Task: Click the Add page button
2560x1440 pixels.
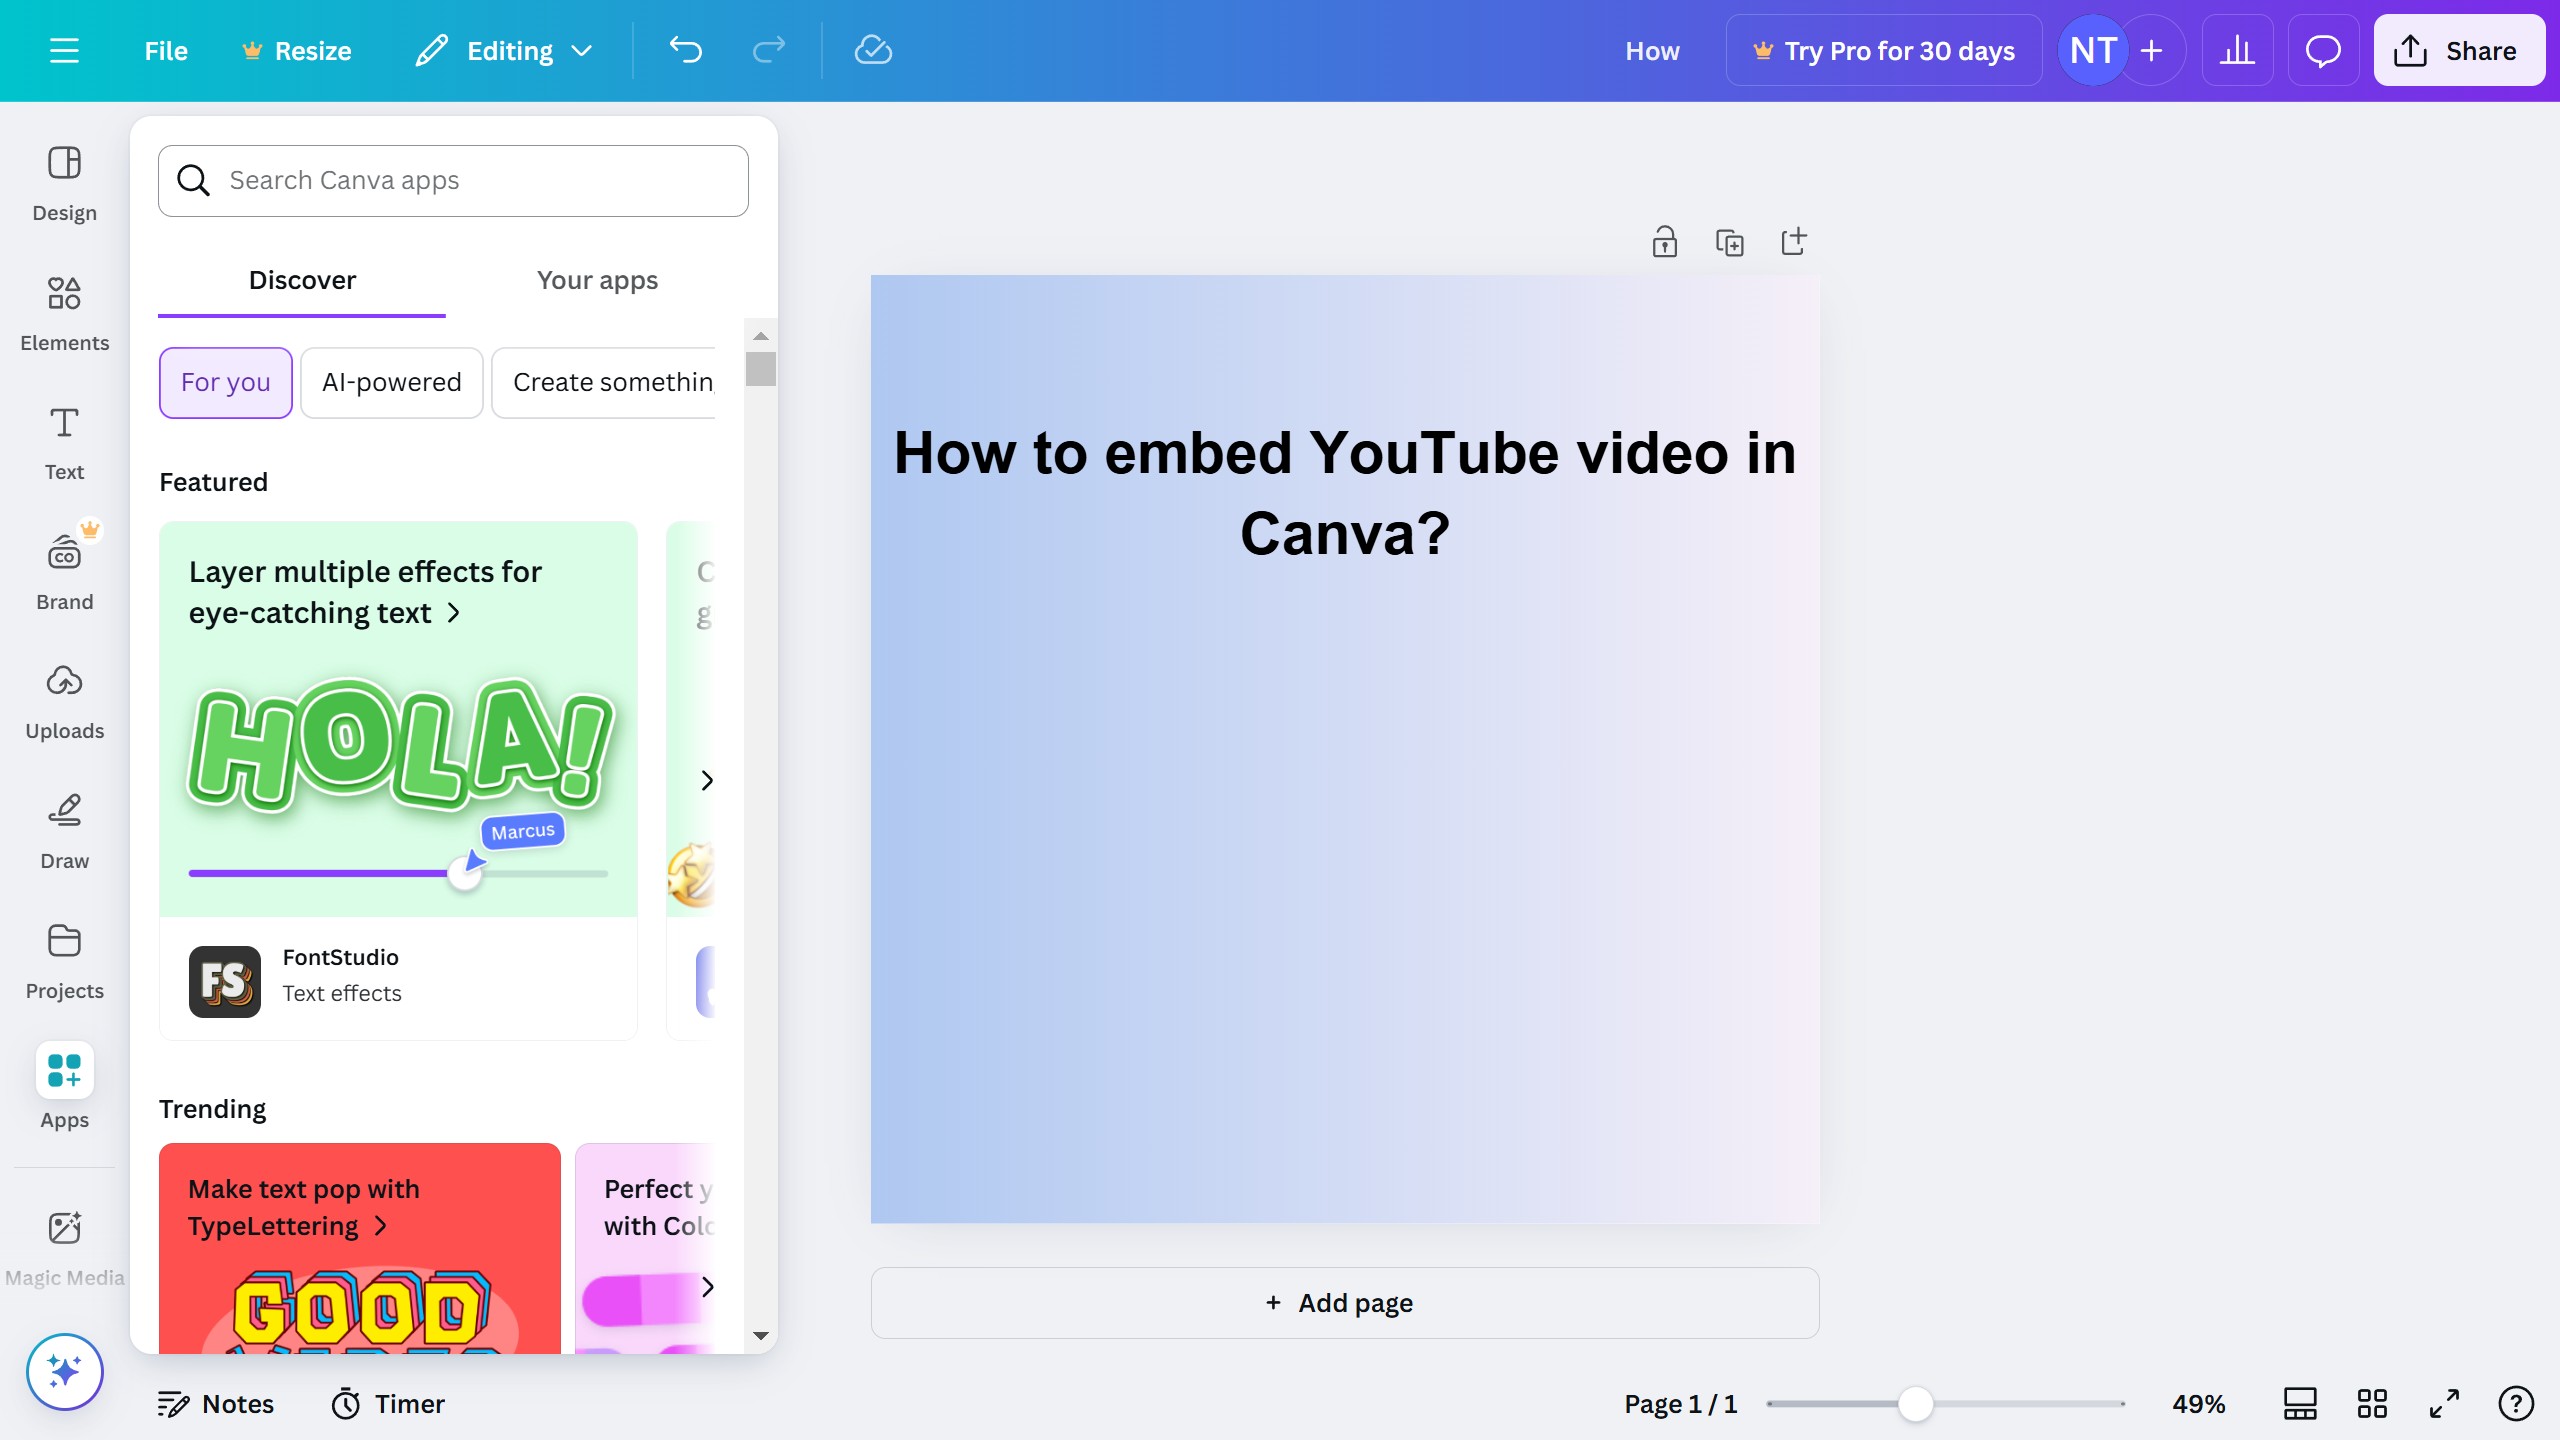Action: coord(1344,1302)
